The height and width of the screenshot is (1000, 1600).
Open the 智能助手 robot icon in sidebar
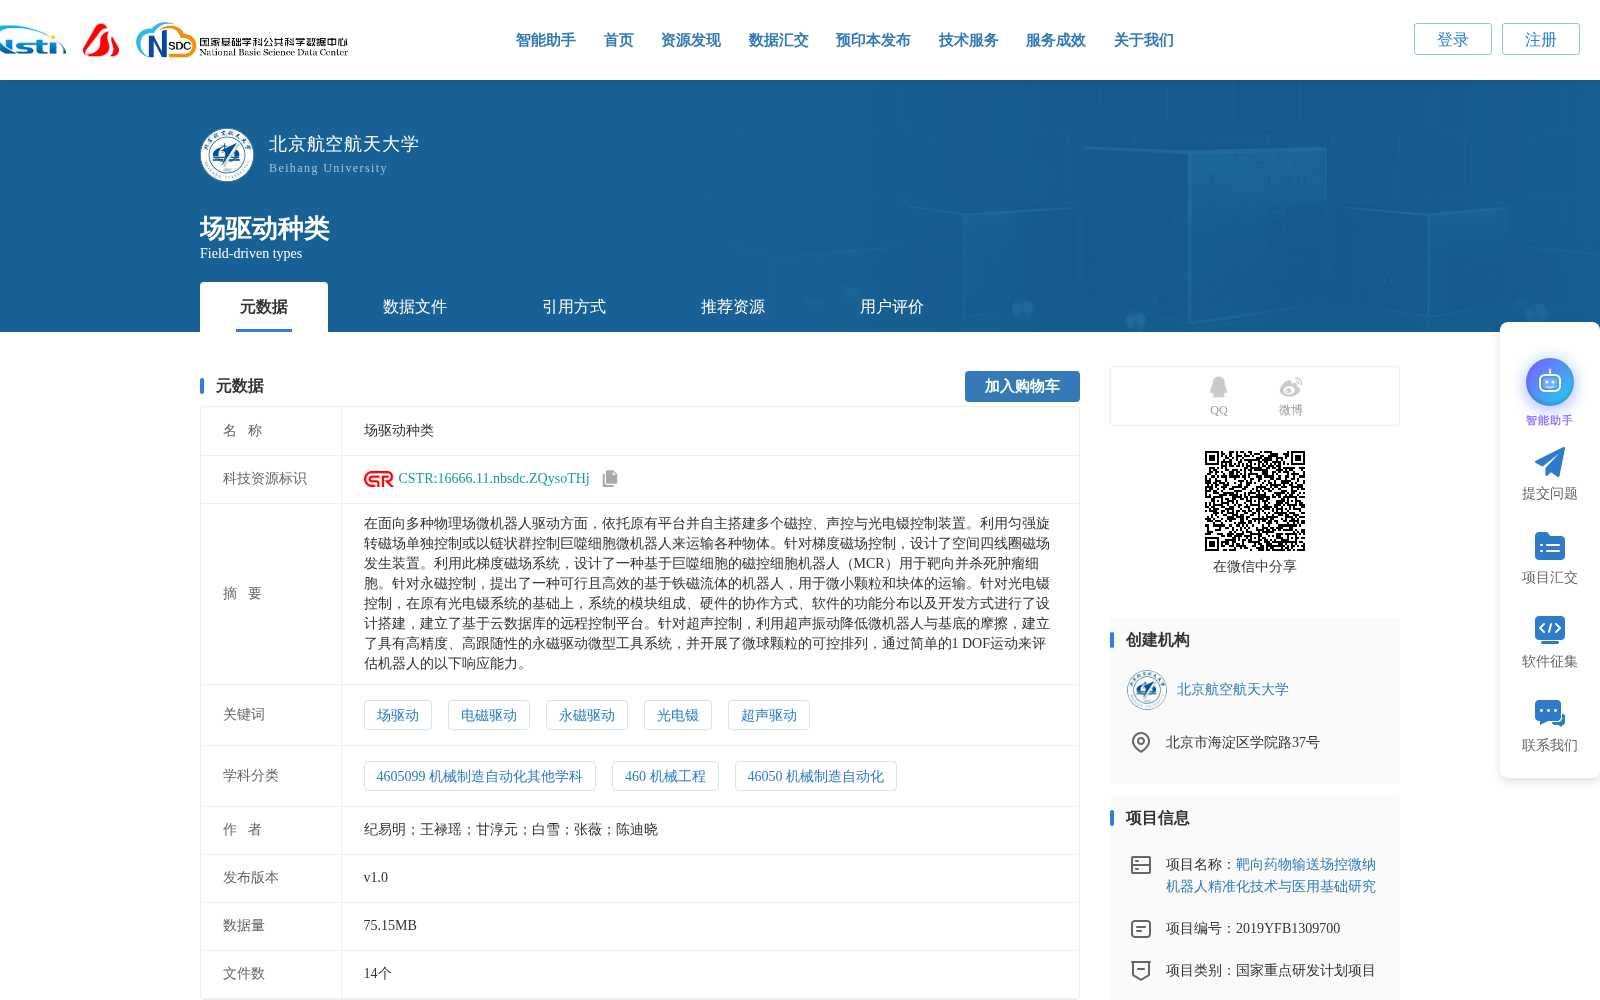[x=1549, y=382]
